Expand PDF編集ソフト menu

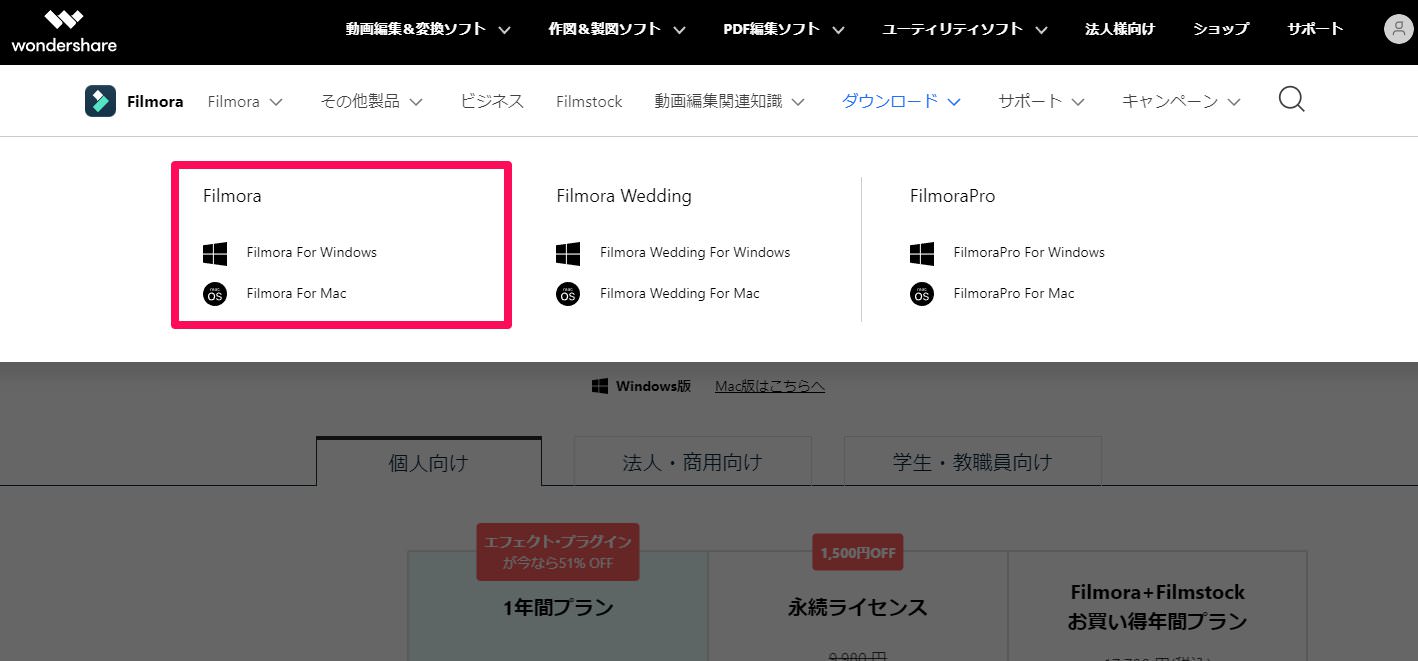pyautogui.click(x=784, y=29)
